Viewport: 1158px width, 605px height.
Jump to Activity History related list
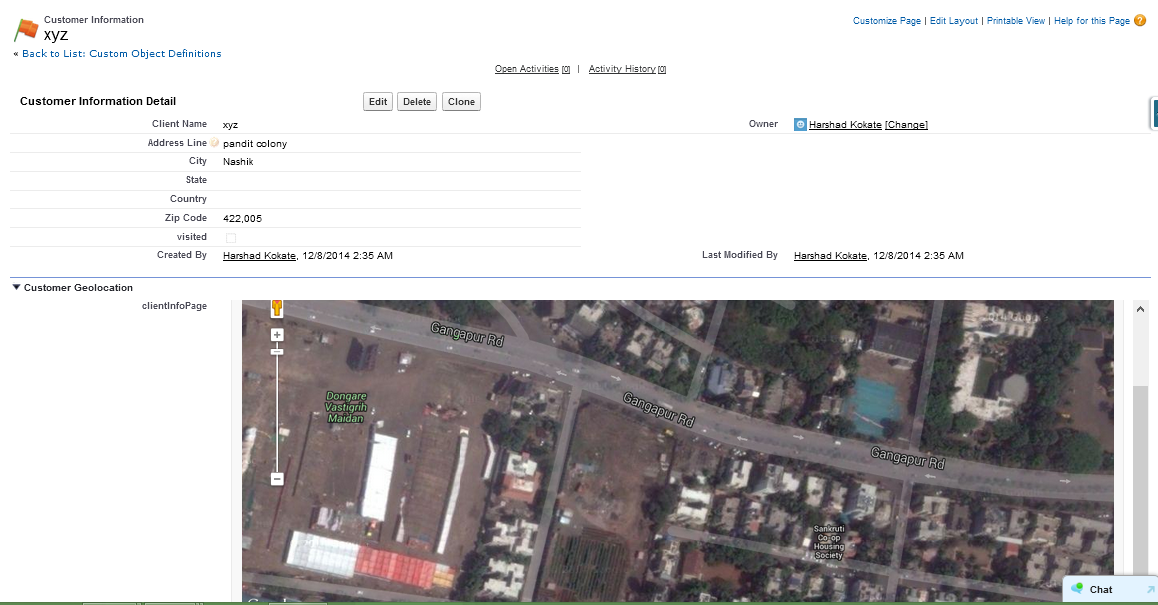(621, 69)
